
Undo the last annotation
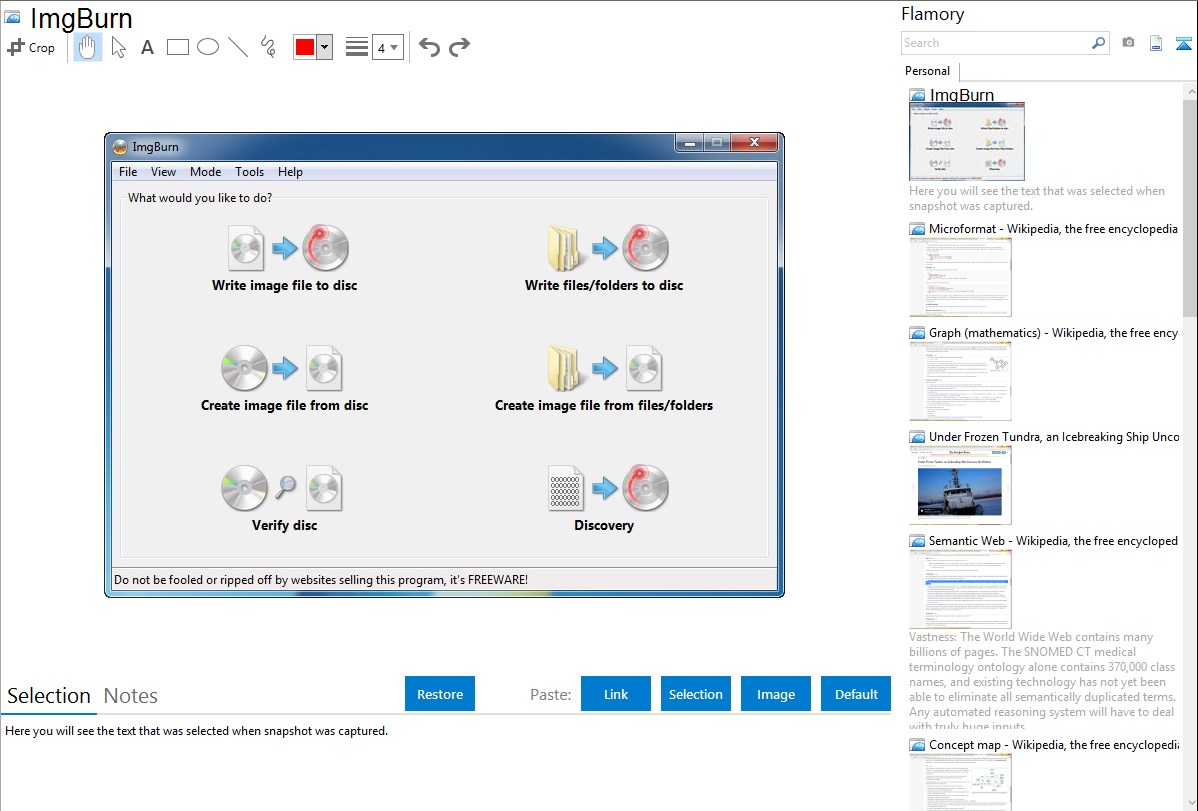[x=429, y=47]
